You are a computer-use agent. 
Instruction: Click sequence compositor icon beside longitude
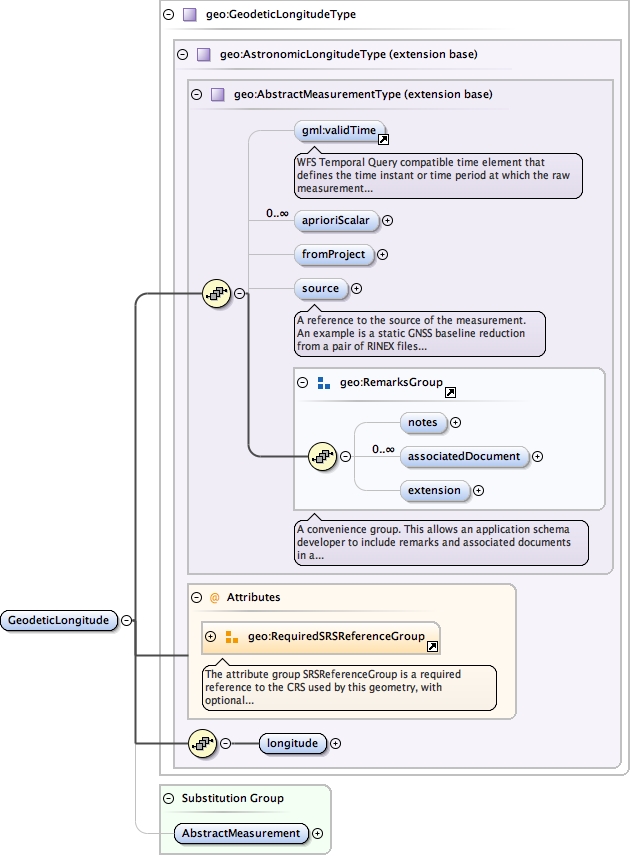(203, 744)
